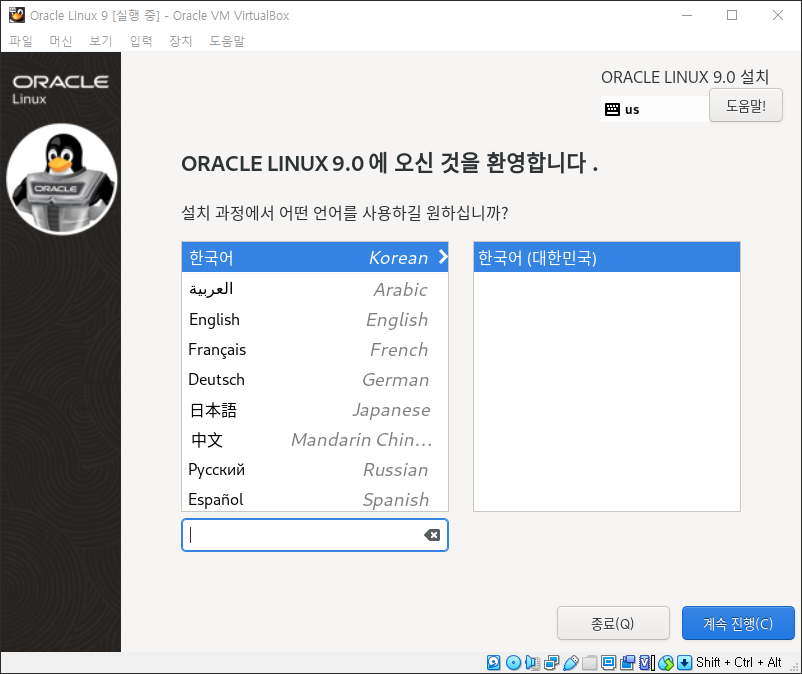
Task: Click the USB devices status icon
Action: (x=571, y=662)
